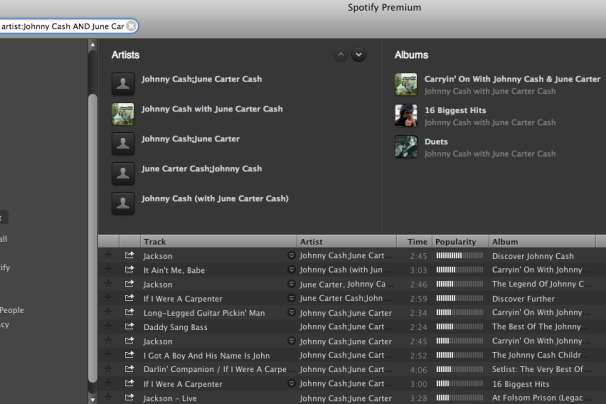The image size is (606, 404).
Task: Click placeholder avatar for Johnny Cash;June Carter Cash
Action: tap(123, 84)
